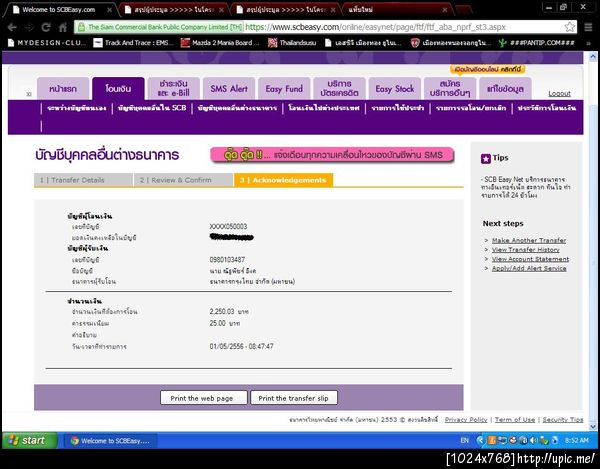The image size is (600, 469).
Task: Click amount 2,250.03 text
Action: coord(222,312)
